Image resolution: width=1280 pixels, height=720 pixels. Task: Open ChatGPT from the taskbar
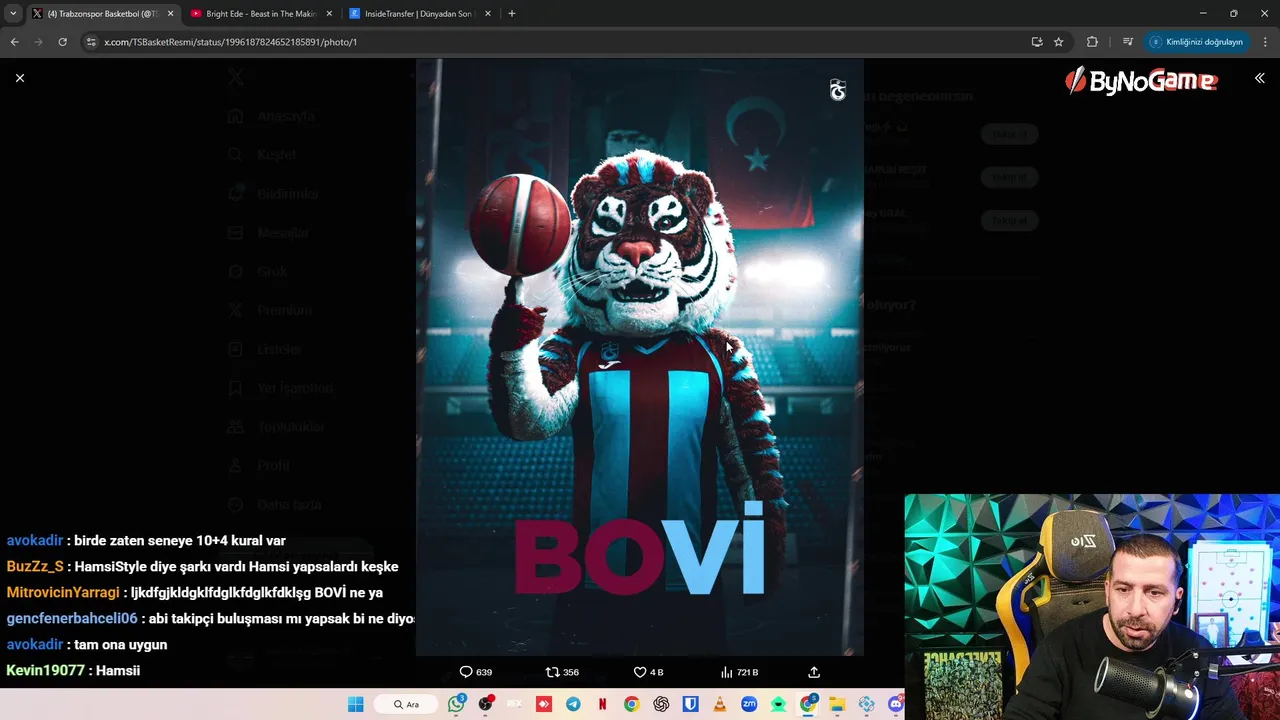point(661,704)
